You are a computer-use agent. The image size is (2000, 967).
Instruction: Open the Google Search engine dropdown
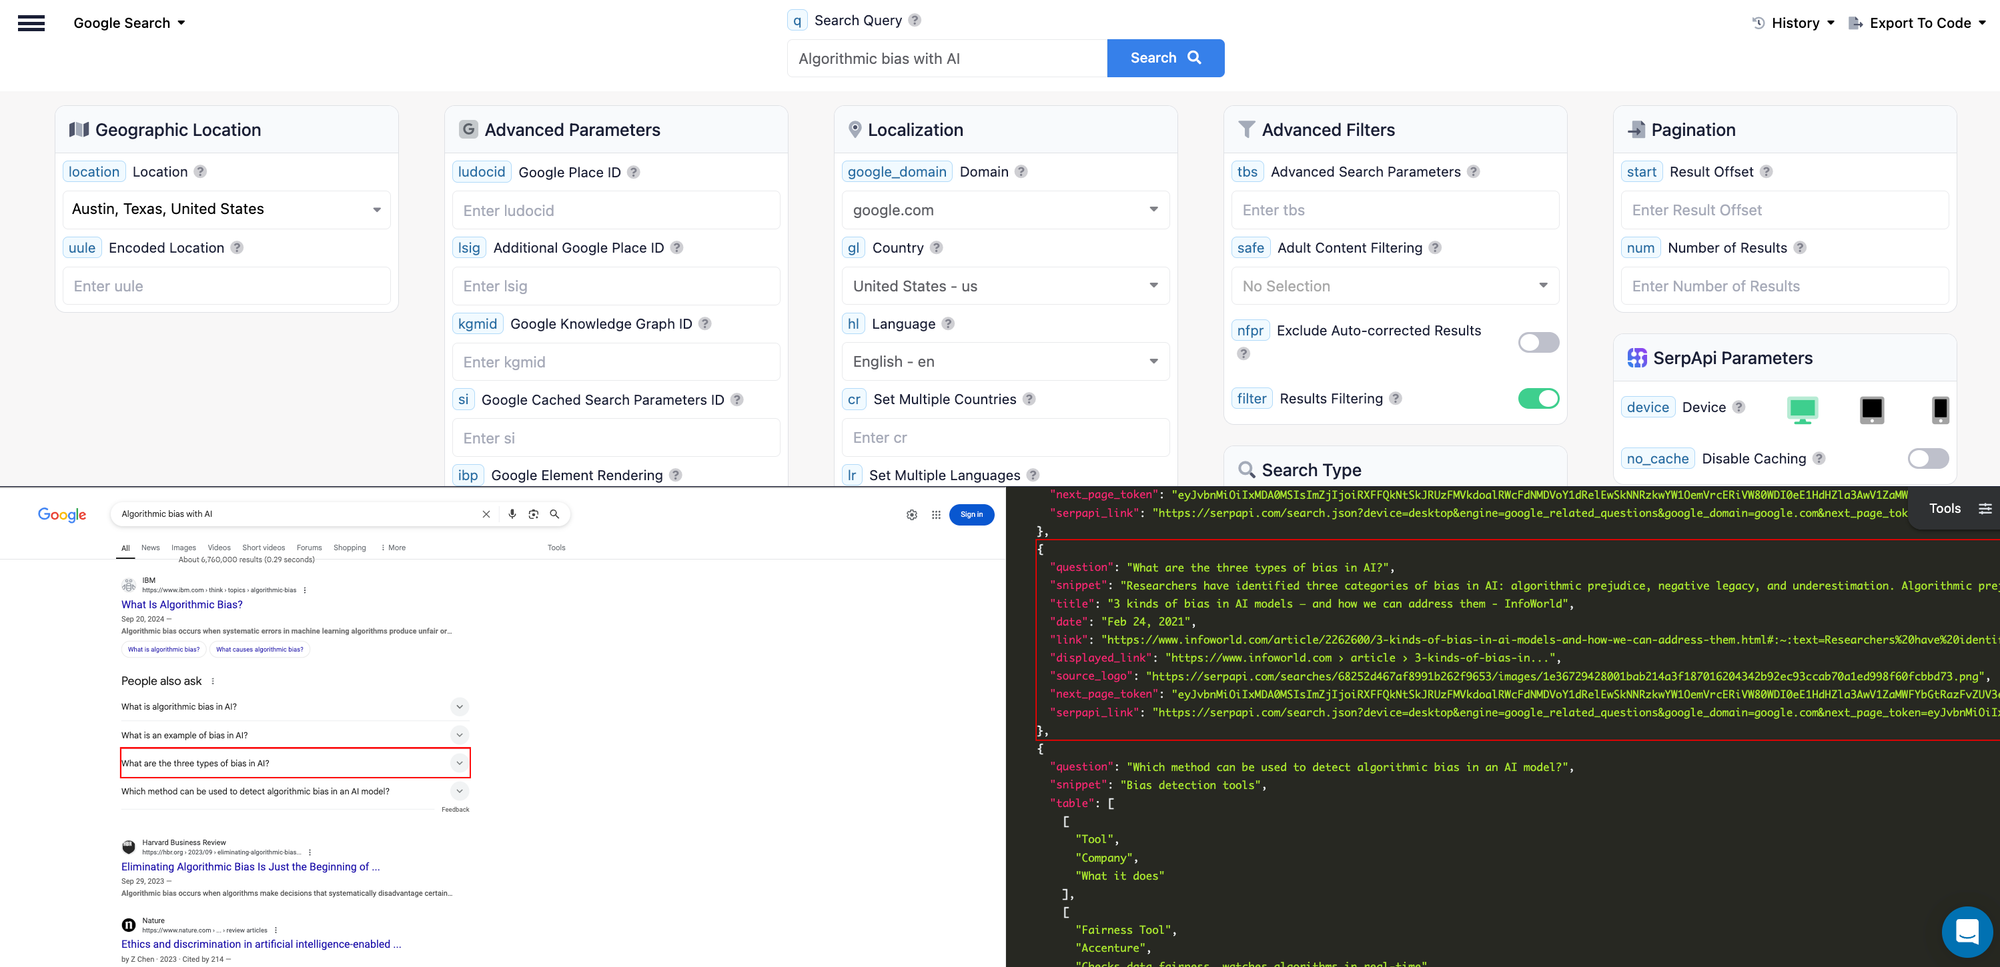[129, 23]
